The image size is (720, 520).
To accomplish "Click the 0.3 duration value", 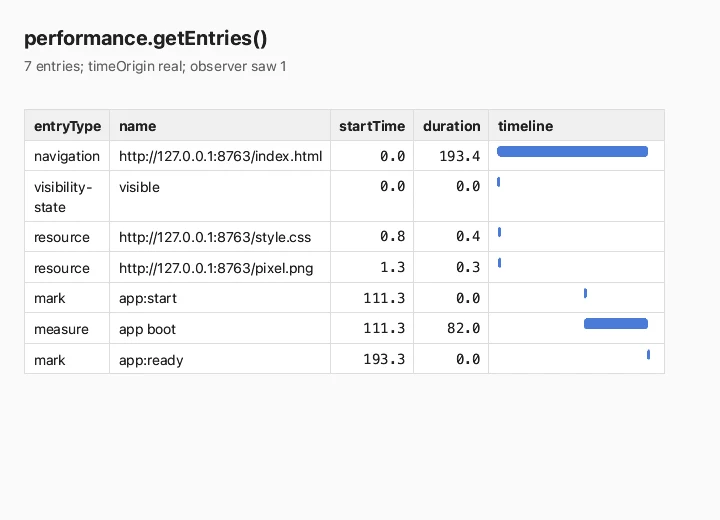I will (468, 267).
